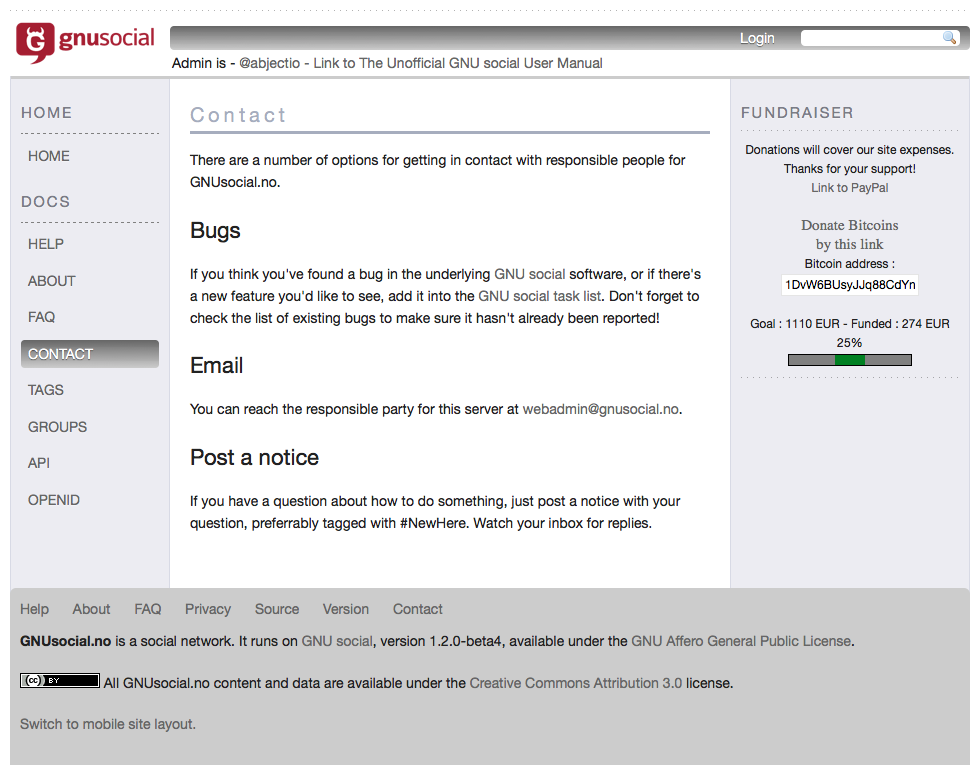The image size is (980, 771).
Task: Open the footer Contact link
Action: 418,609
